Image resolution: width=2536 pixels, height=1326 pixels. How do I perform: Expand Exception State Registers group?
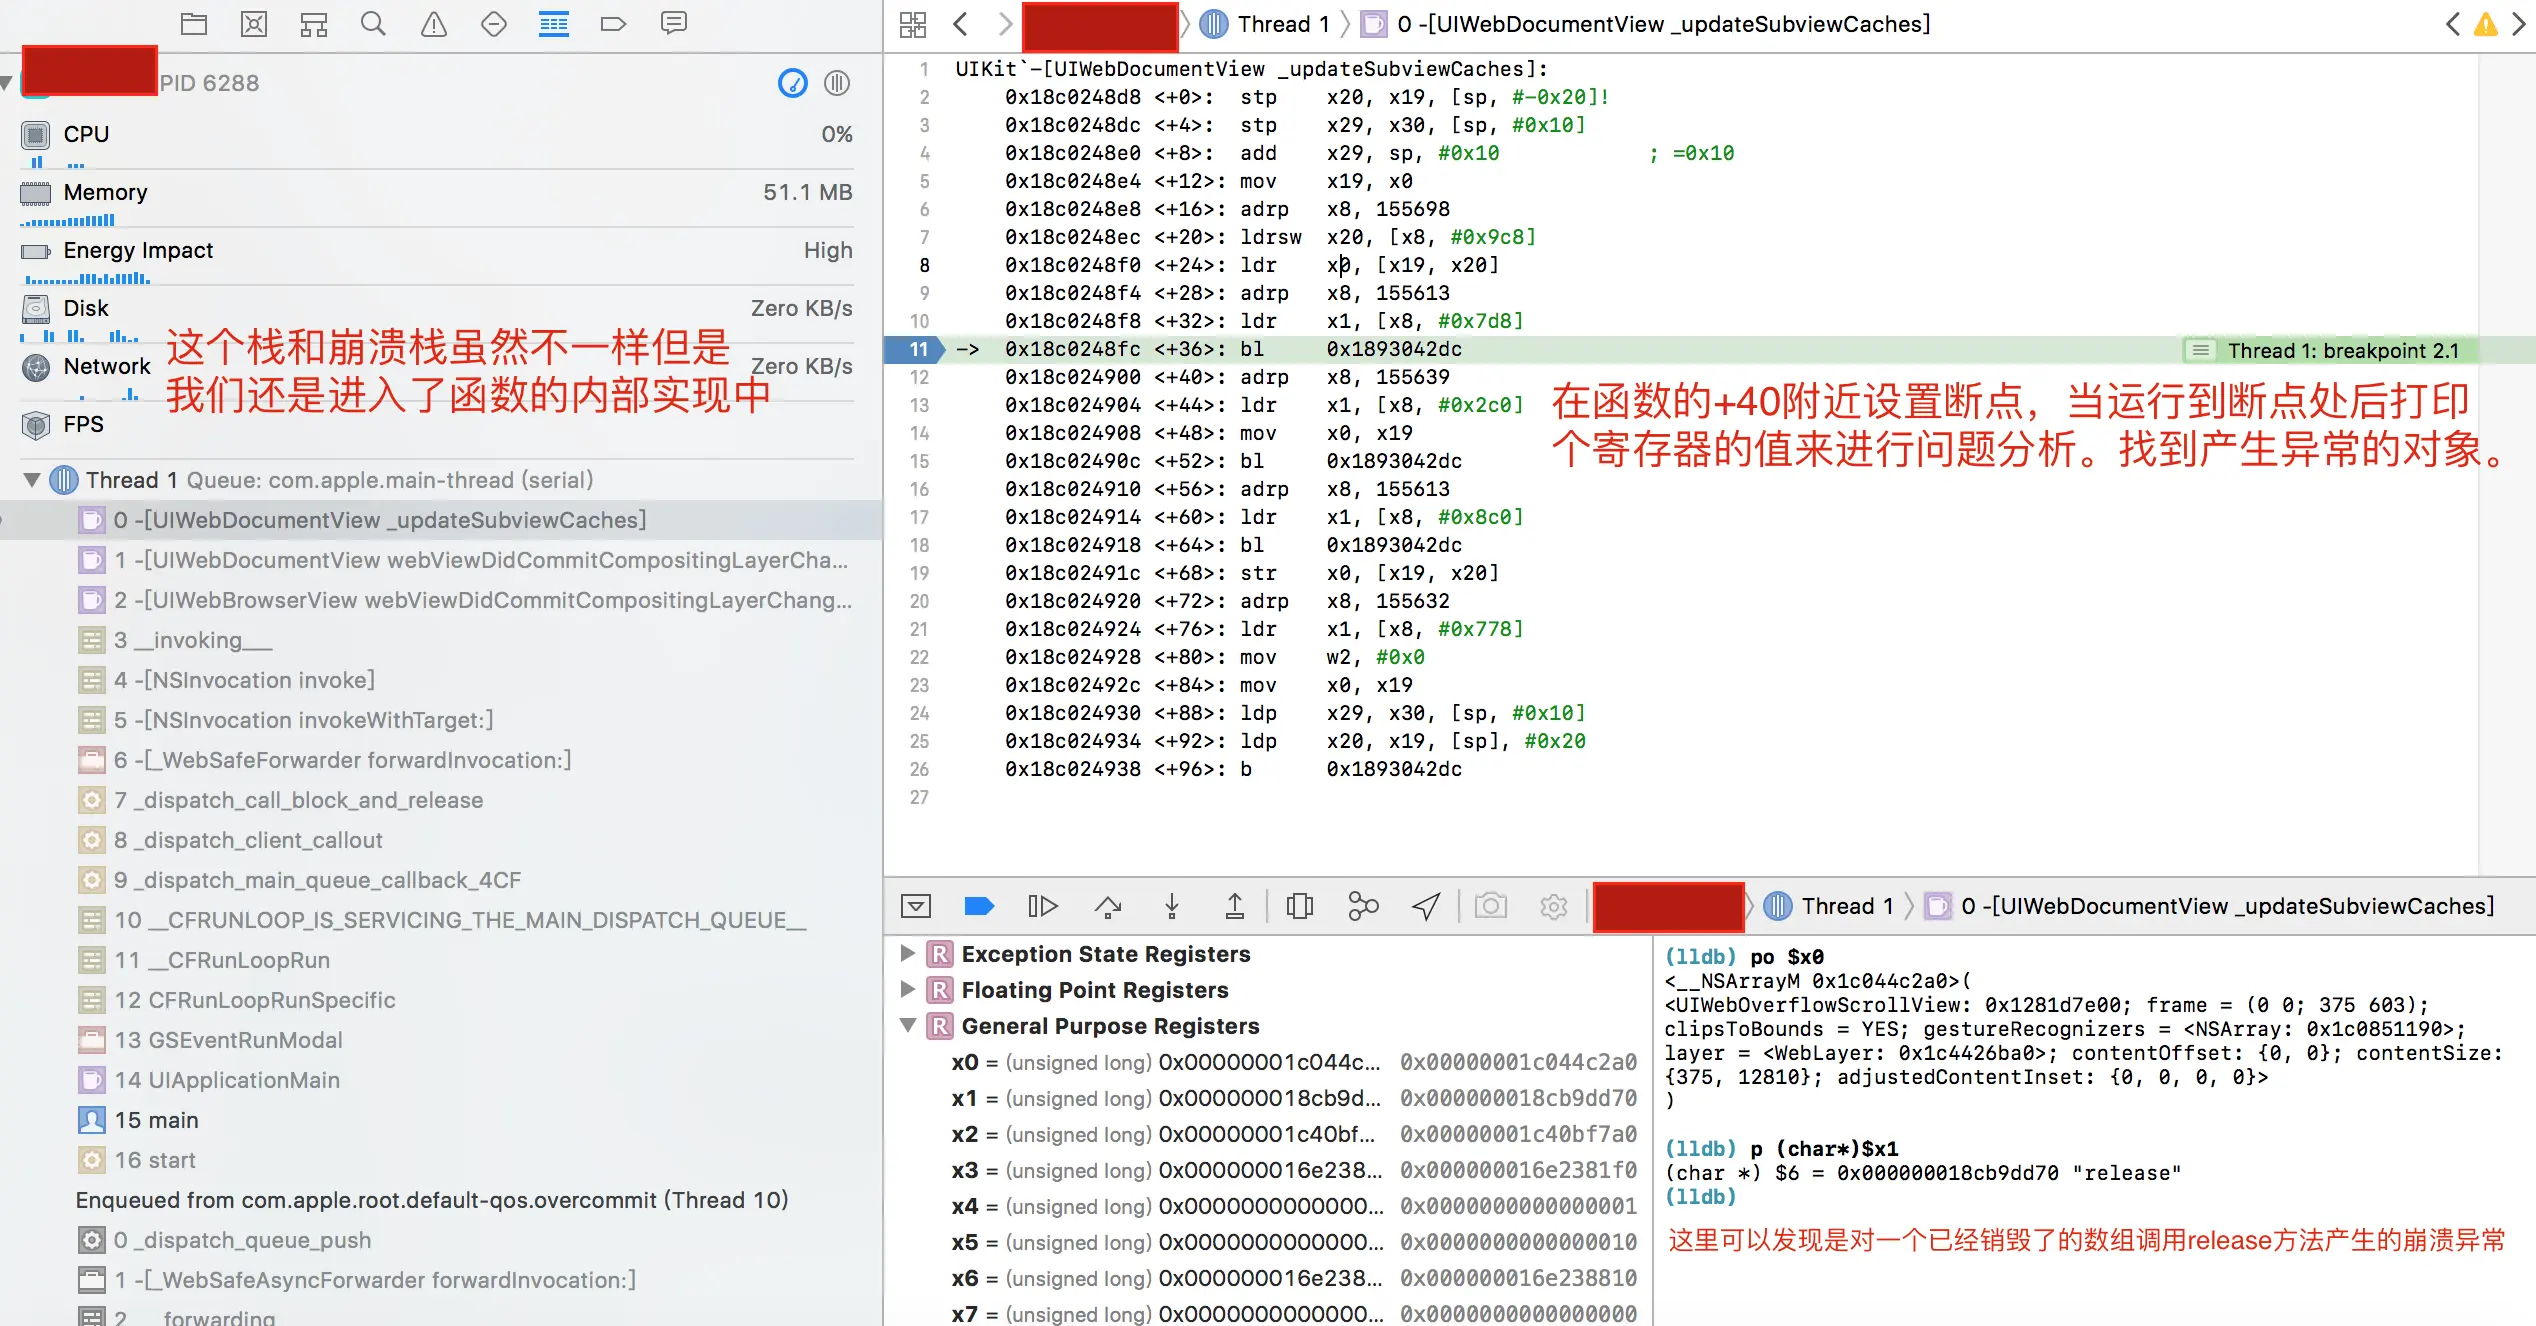pyautogui.click(x=908, y=954)
